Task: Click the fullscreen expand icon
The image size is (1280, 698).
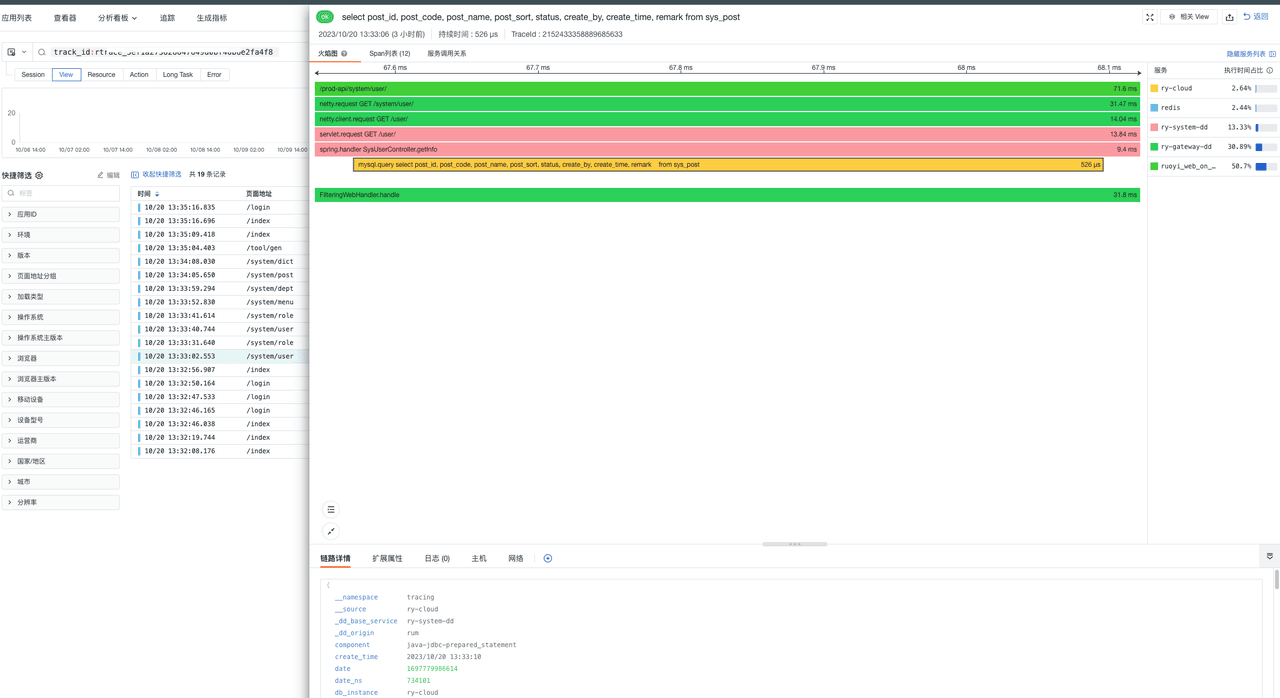Action: pyautogui.click(x=1150, y=17)
